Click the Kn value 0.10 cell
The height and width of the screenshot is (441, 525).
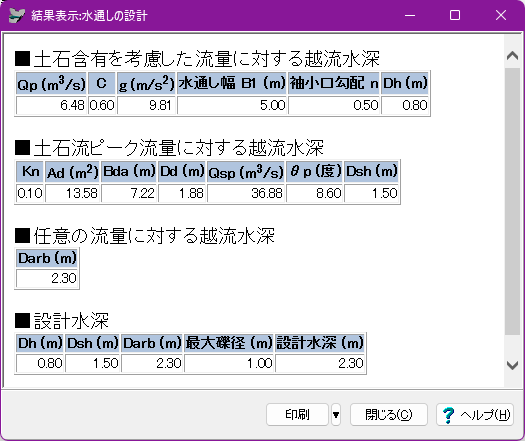point(30,193)
